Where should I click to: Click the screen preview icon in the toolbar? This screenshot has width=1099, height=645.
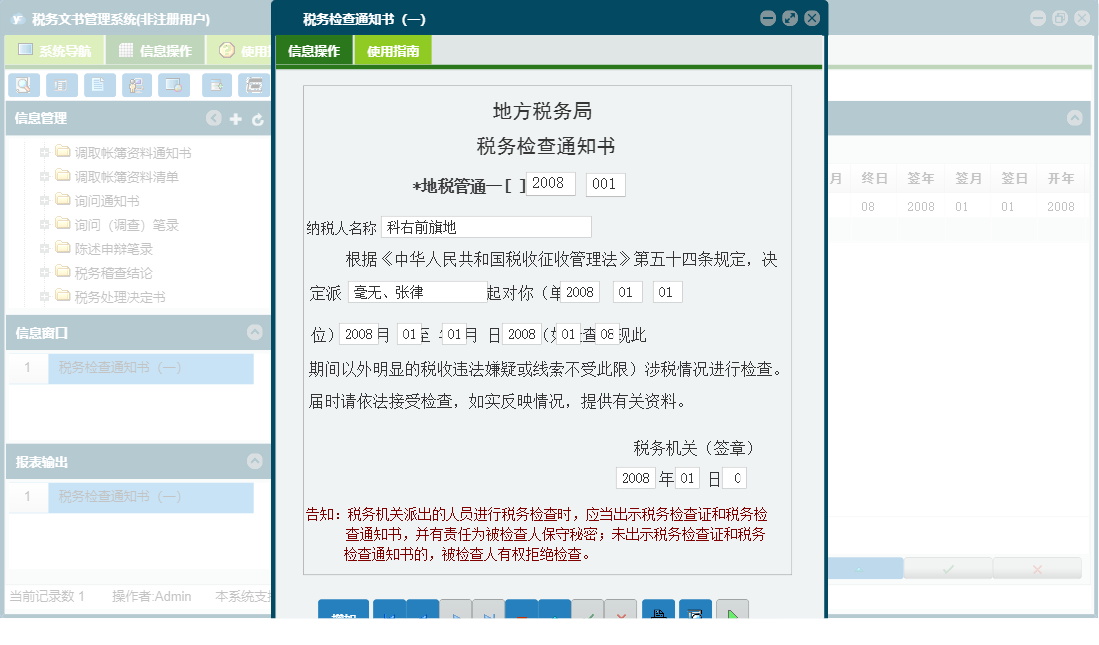(x=173, y=85)
